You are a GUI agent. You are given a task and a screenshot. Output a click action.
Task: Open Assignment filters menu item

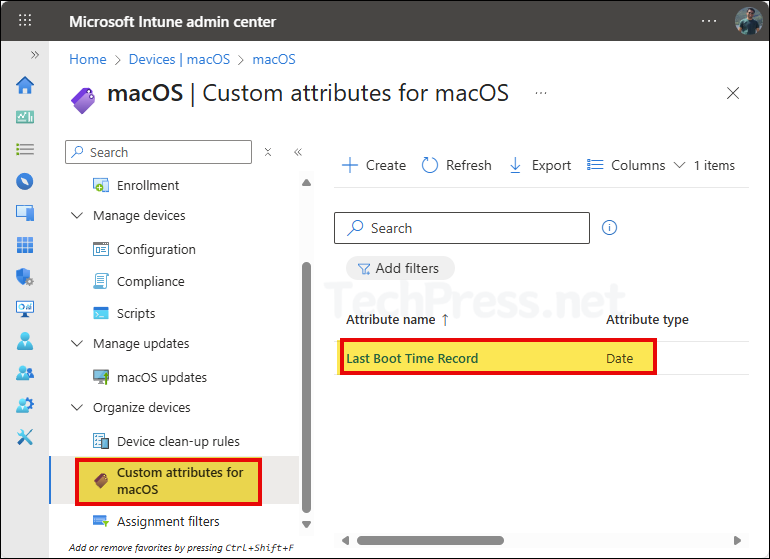pos(167,521)
